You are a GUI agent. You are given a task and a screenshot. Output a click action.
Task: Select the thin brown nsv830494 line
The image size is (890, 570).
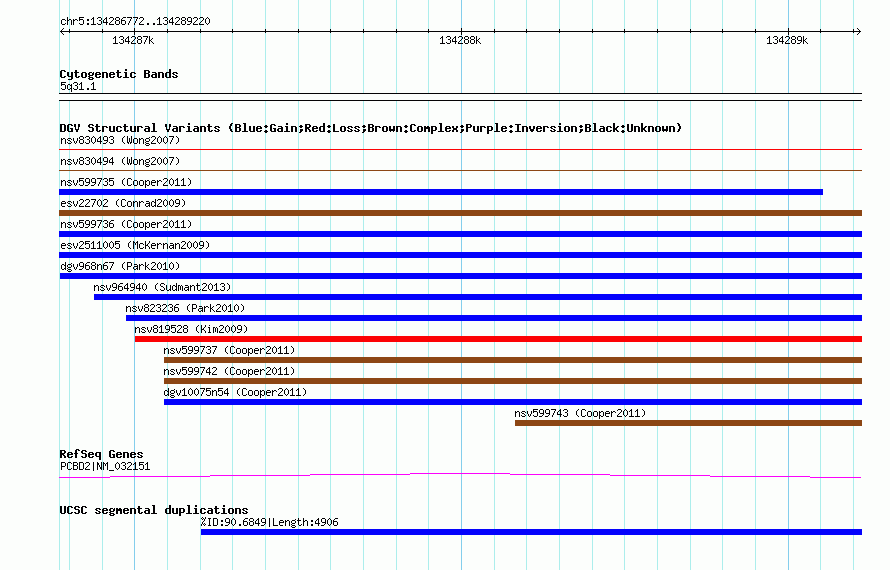pos(461,170)
